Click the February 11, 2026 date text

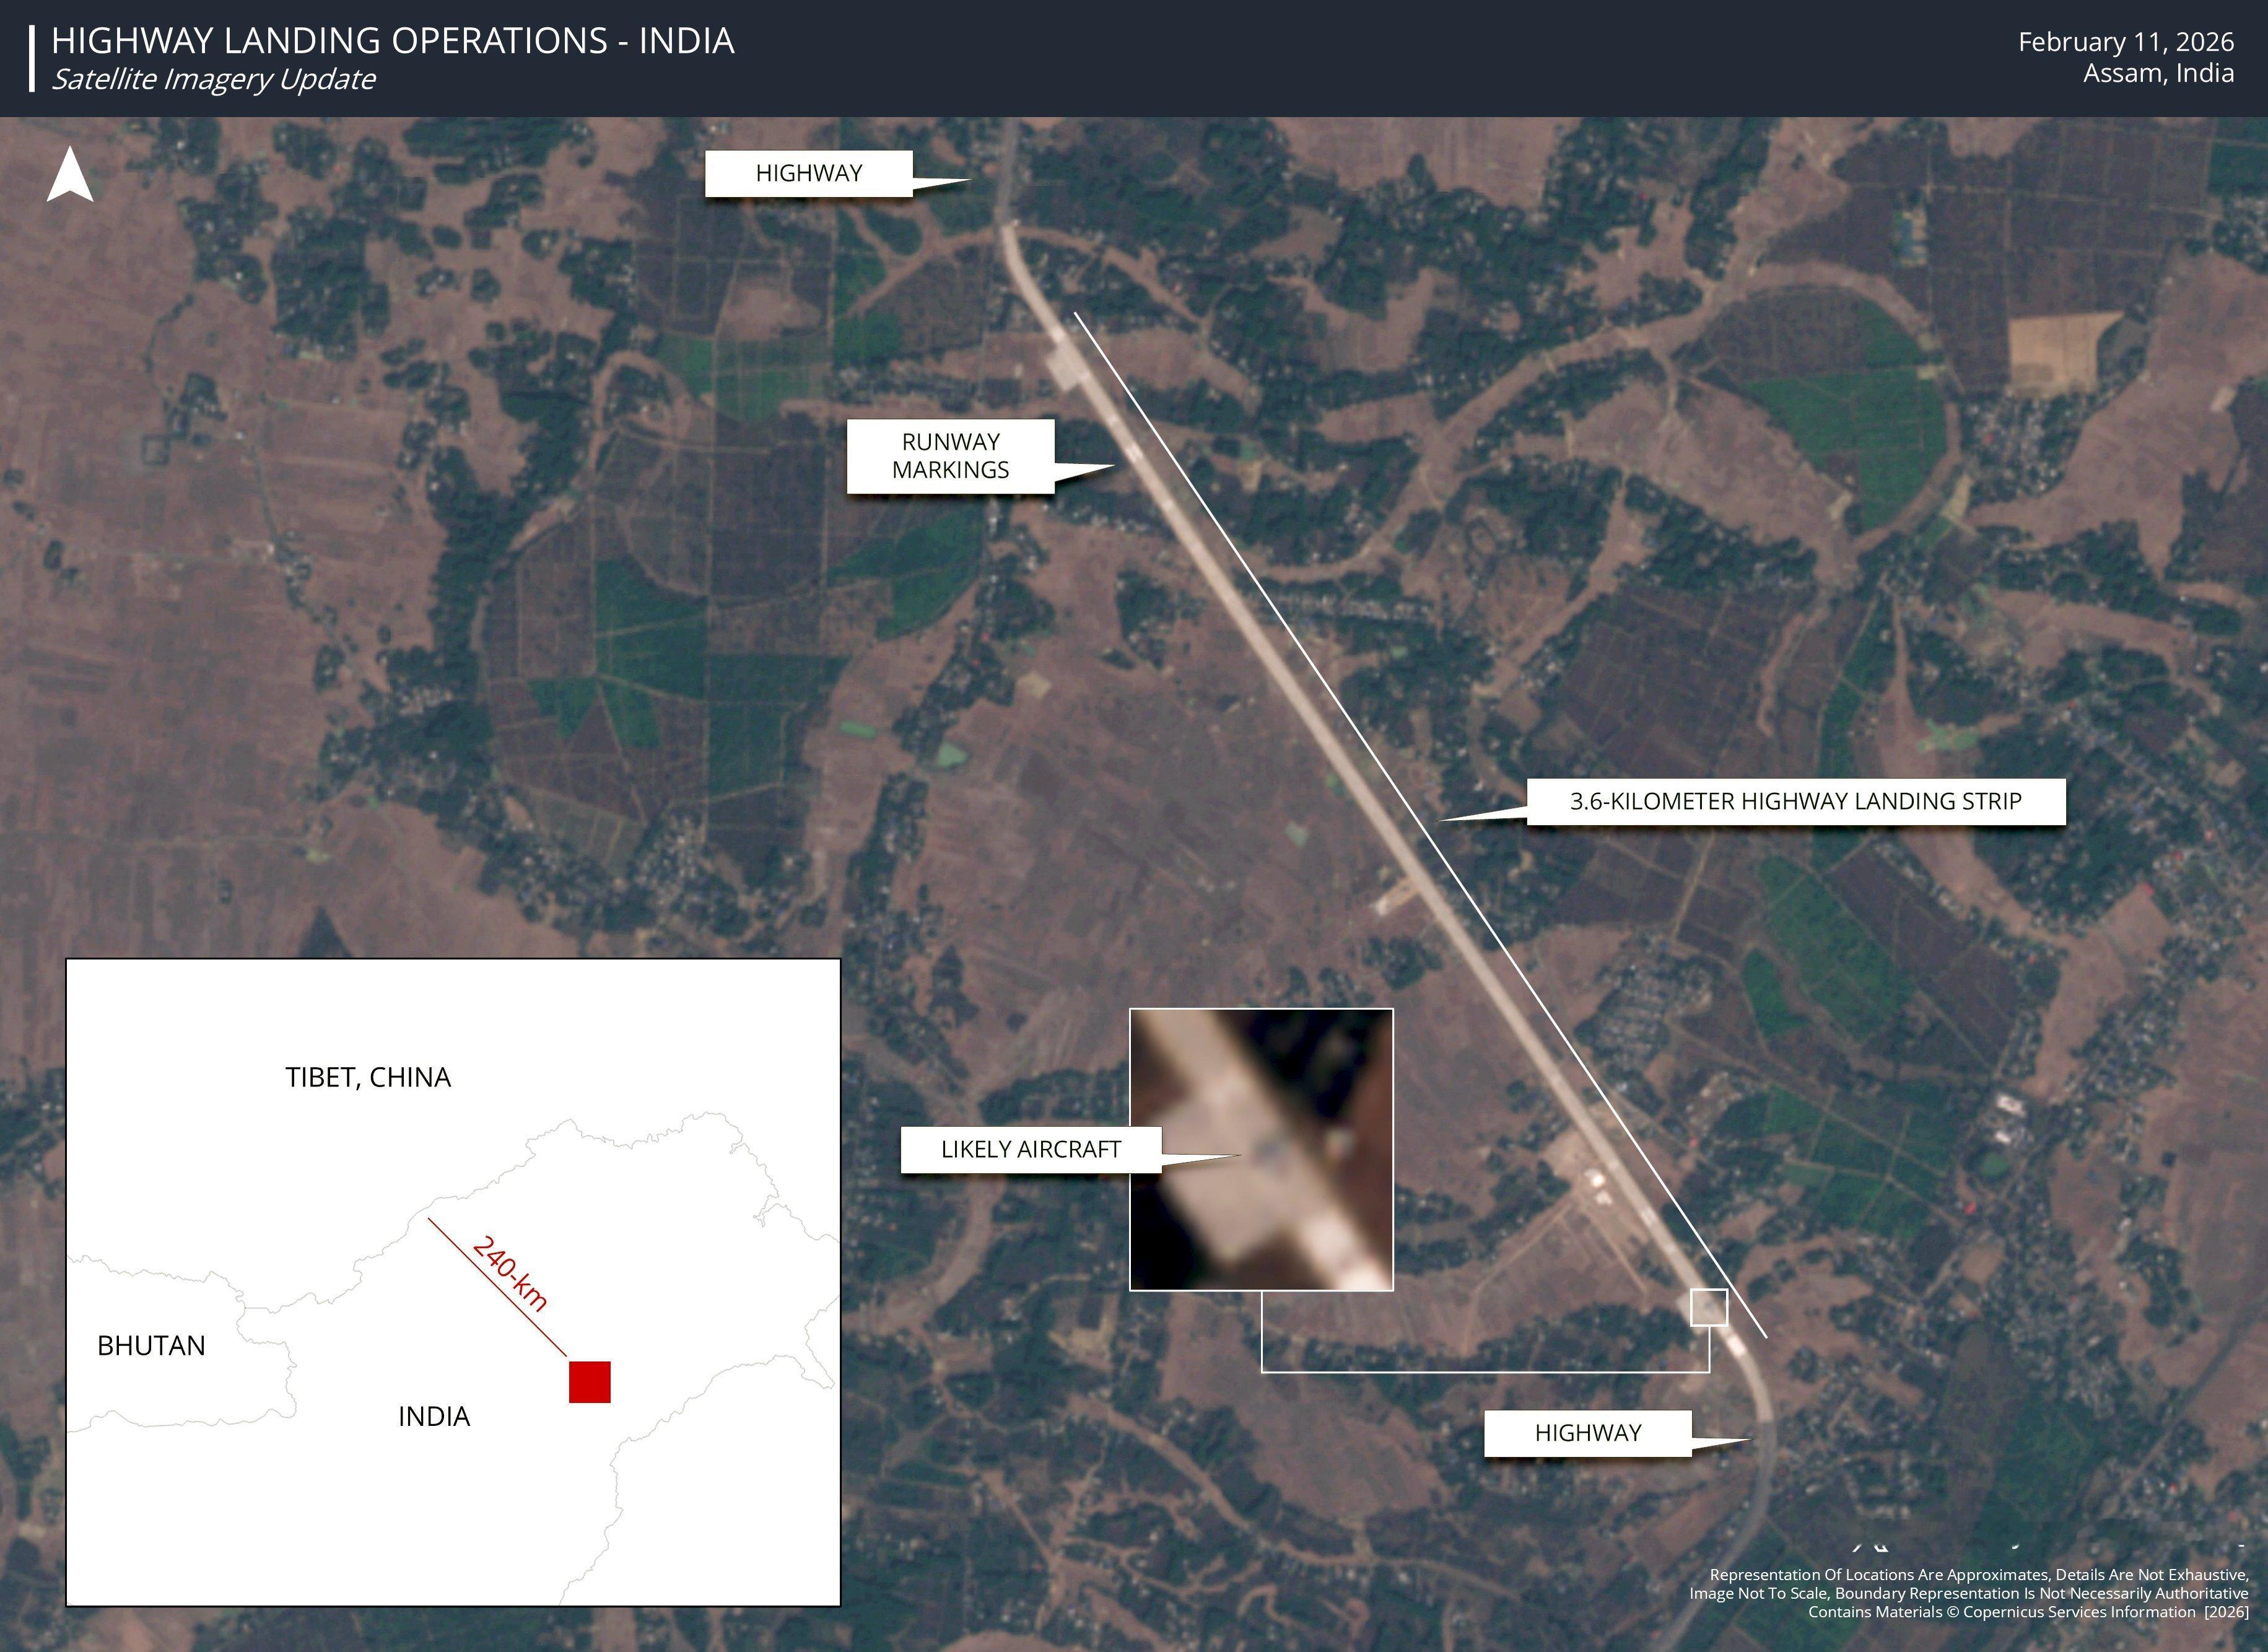tap(2125, 42)
